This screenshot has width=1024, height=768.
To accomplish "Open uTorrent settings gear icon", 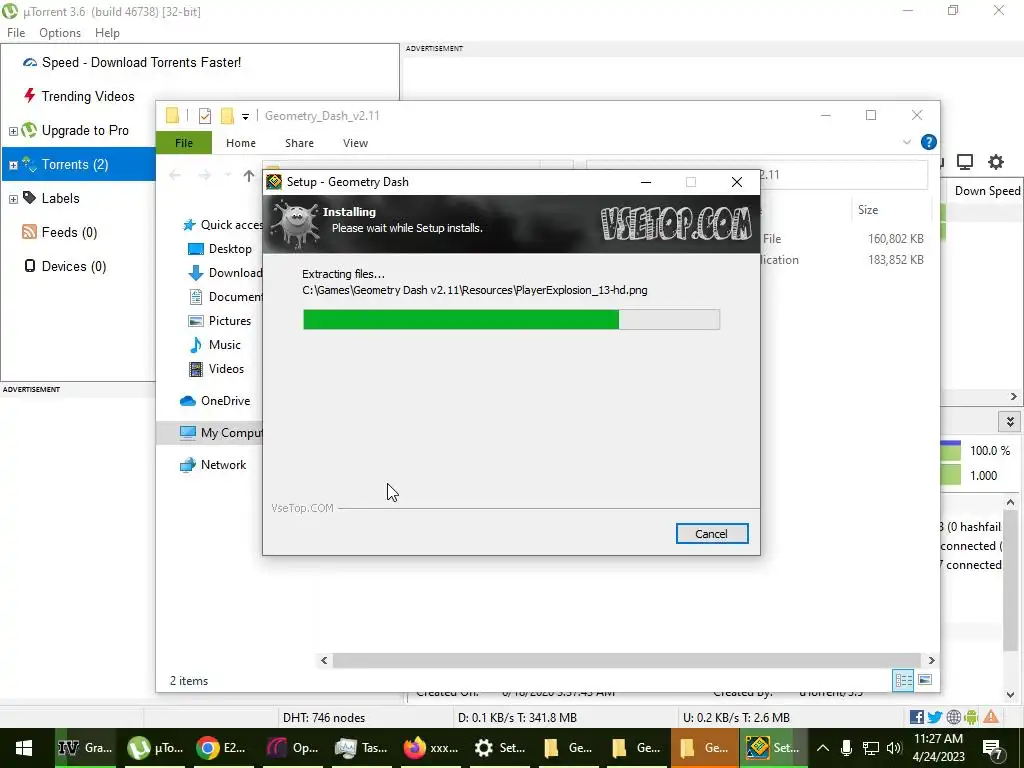I will pos(995,162).
